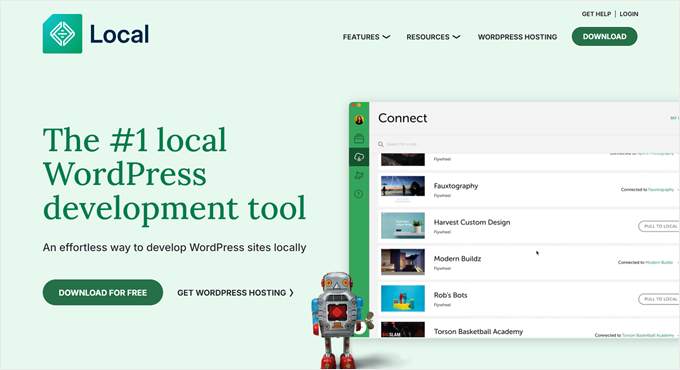
Task: Open the Features dropdown menu
Action: [x=366, y=37]
